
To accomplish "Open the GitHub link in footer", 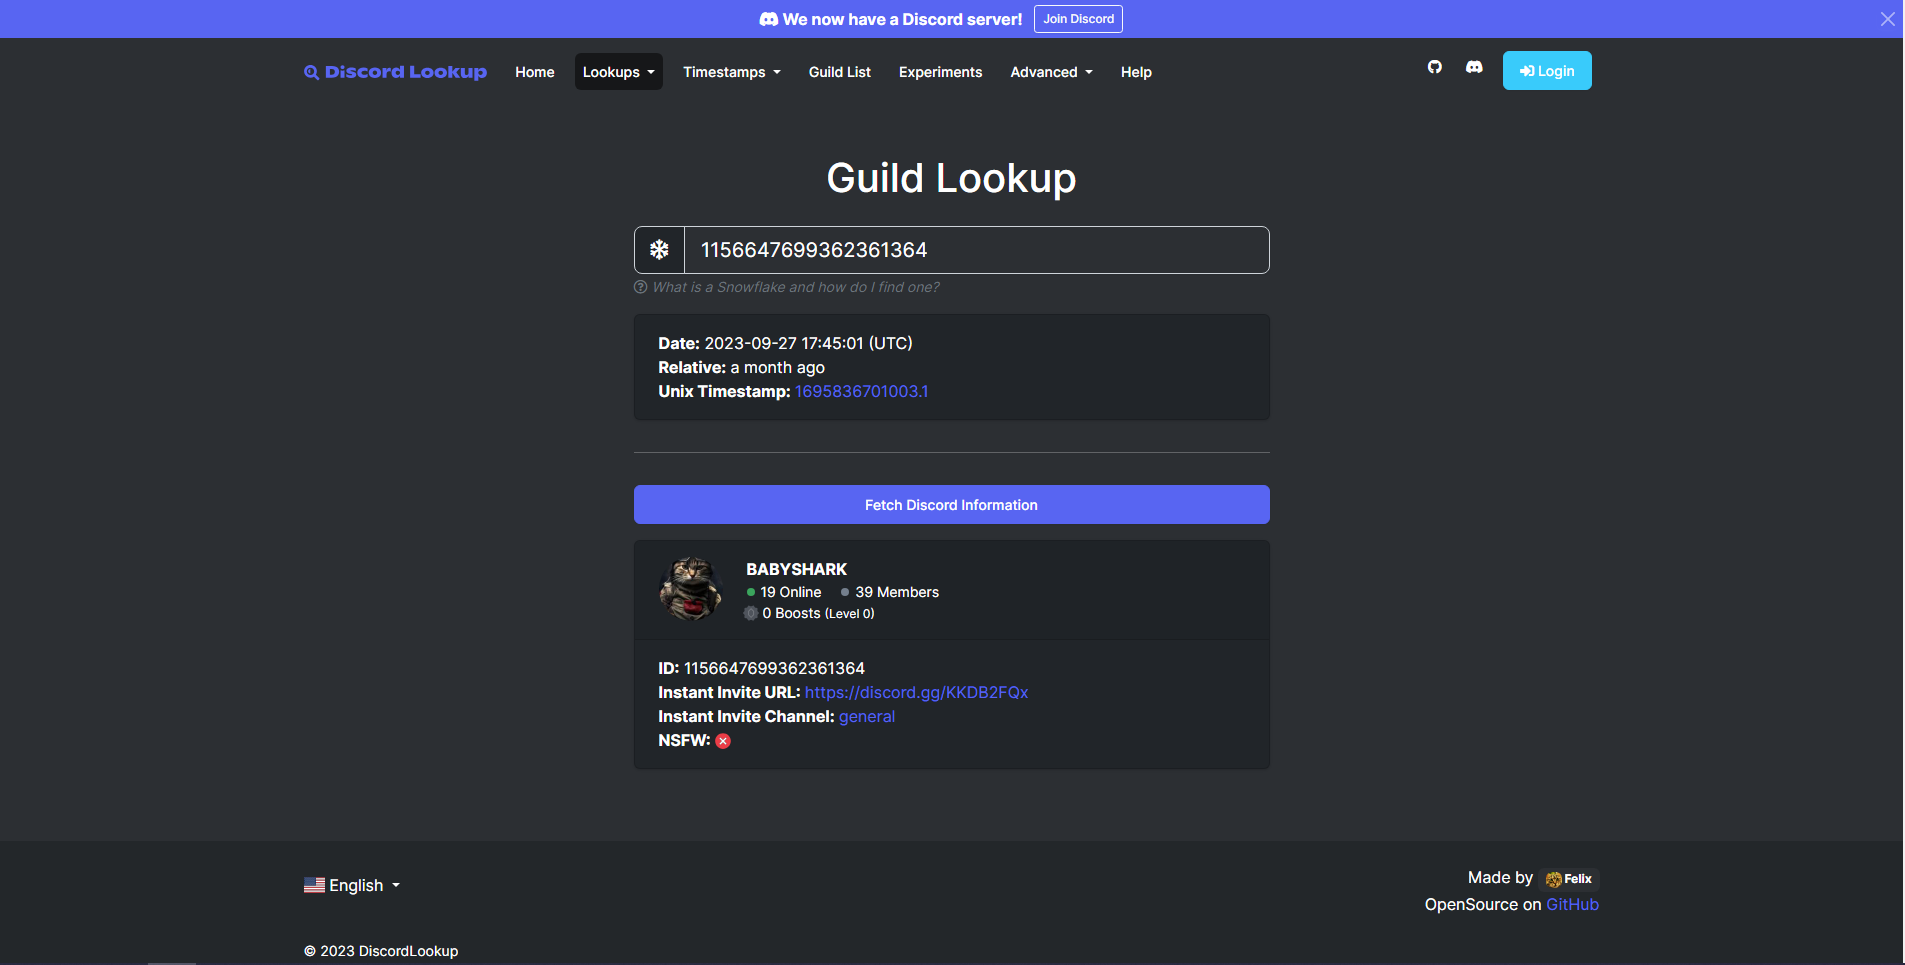I will [x=1572, y=905].
